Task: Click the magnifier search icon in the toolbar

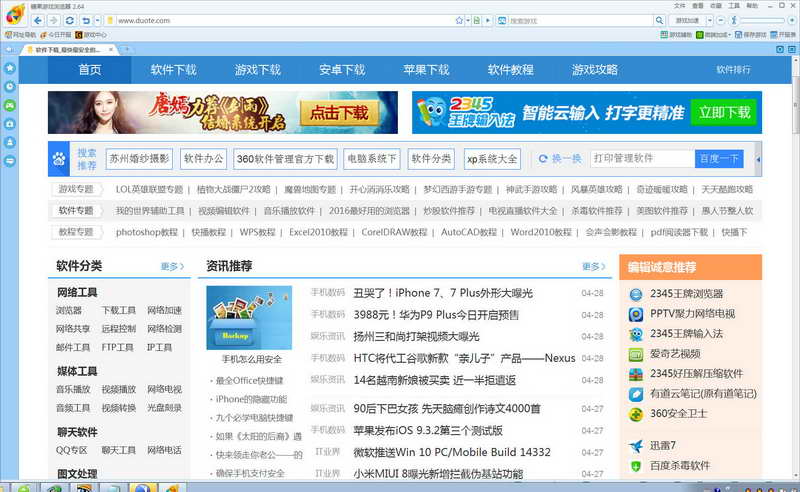Action: point(659,20)
